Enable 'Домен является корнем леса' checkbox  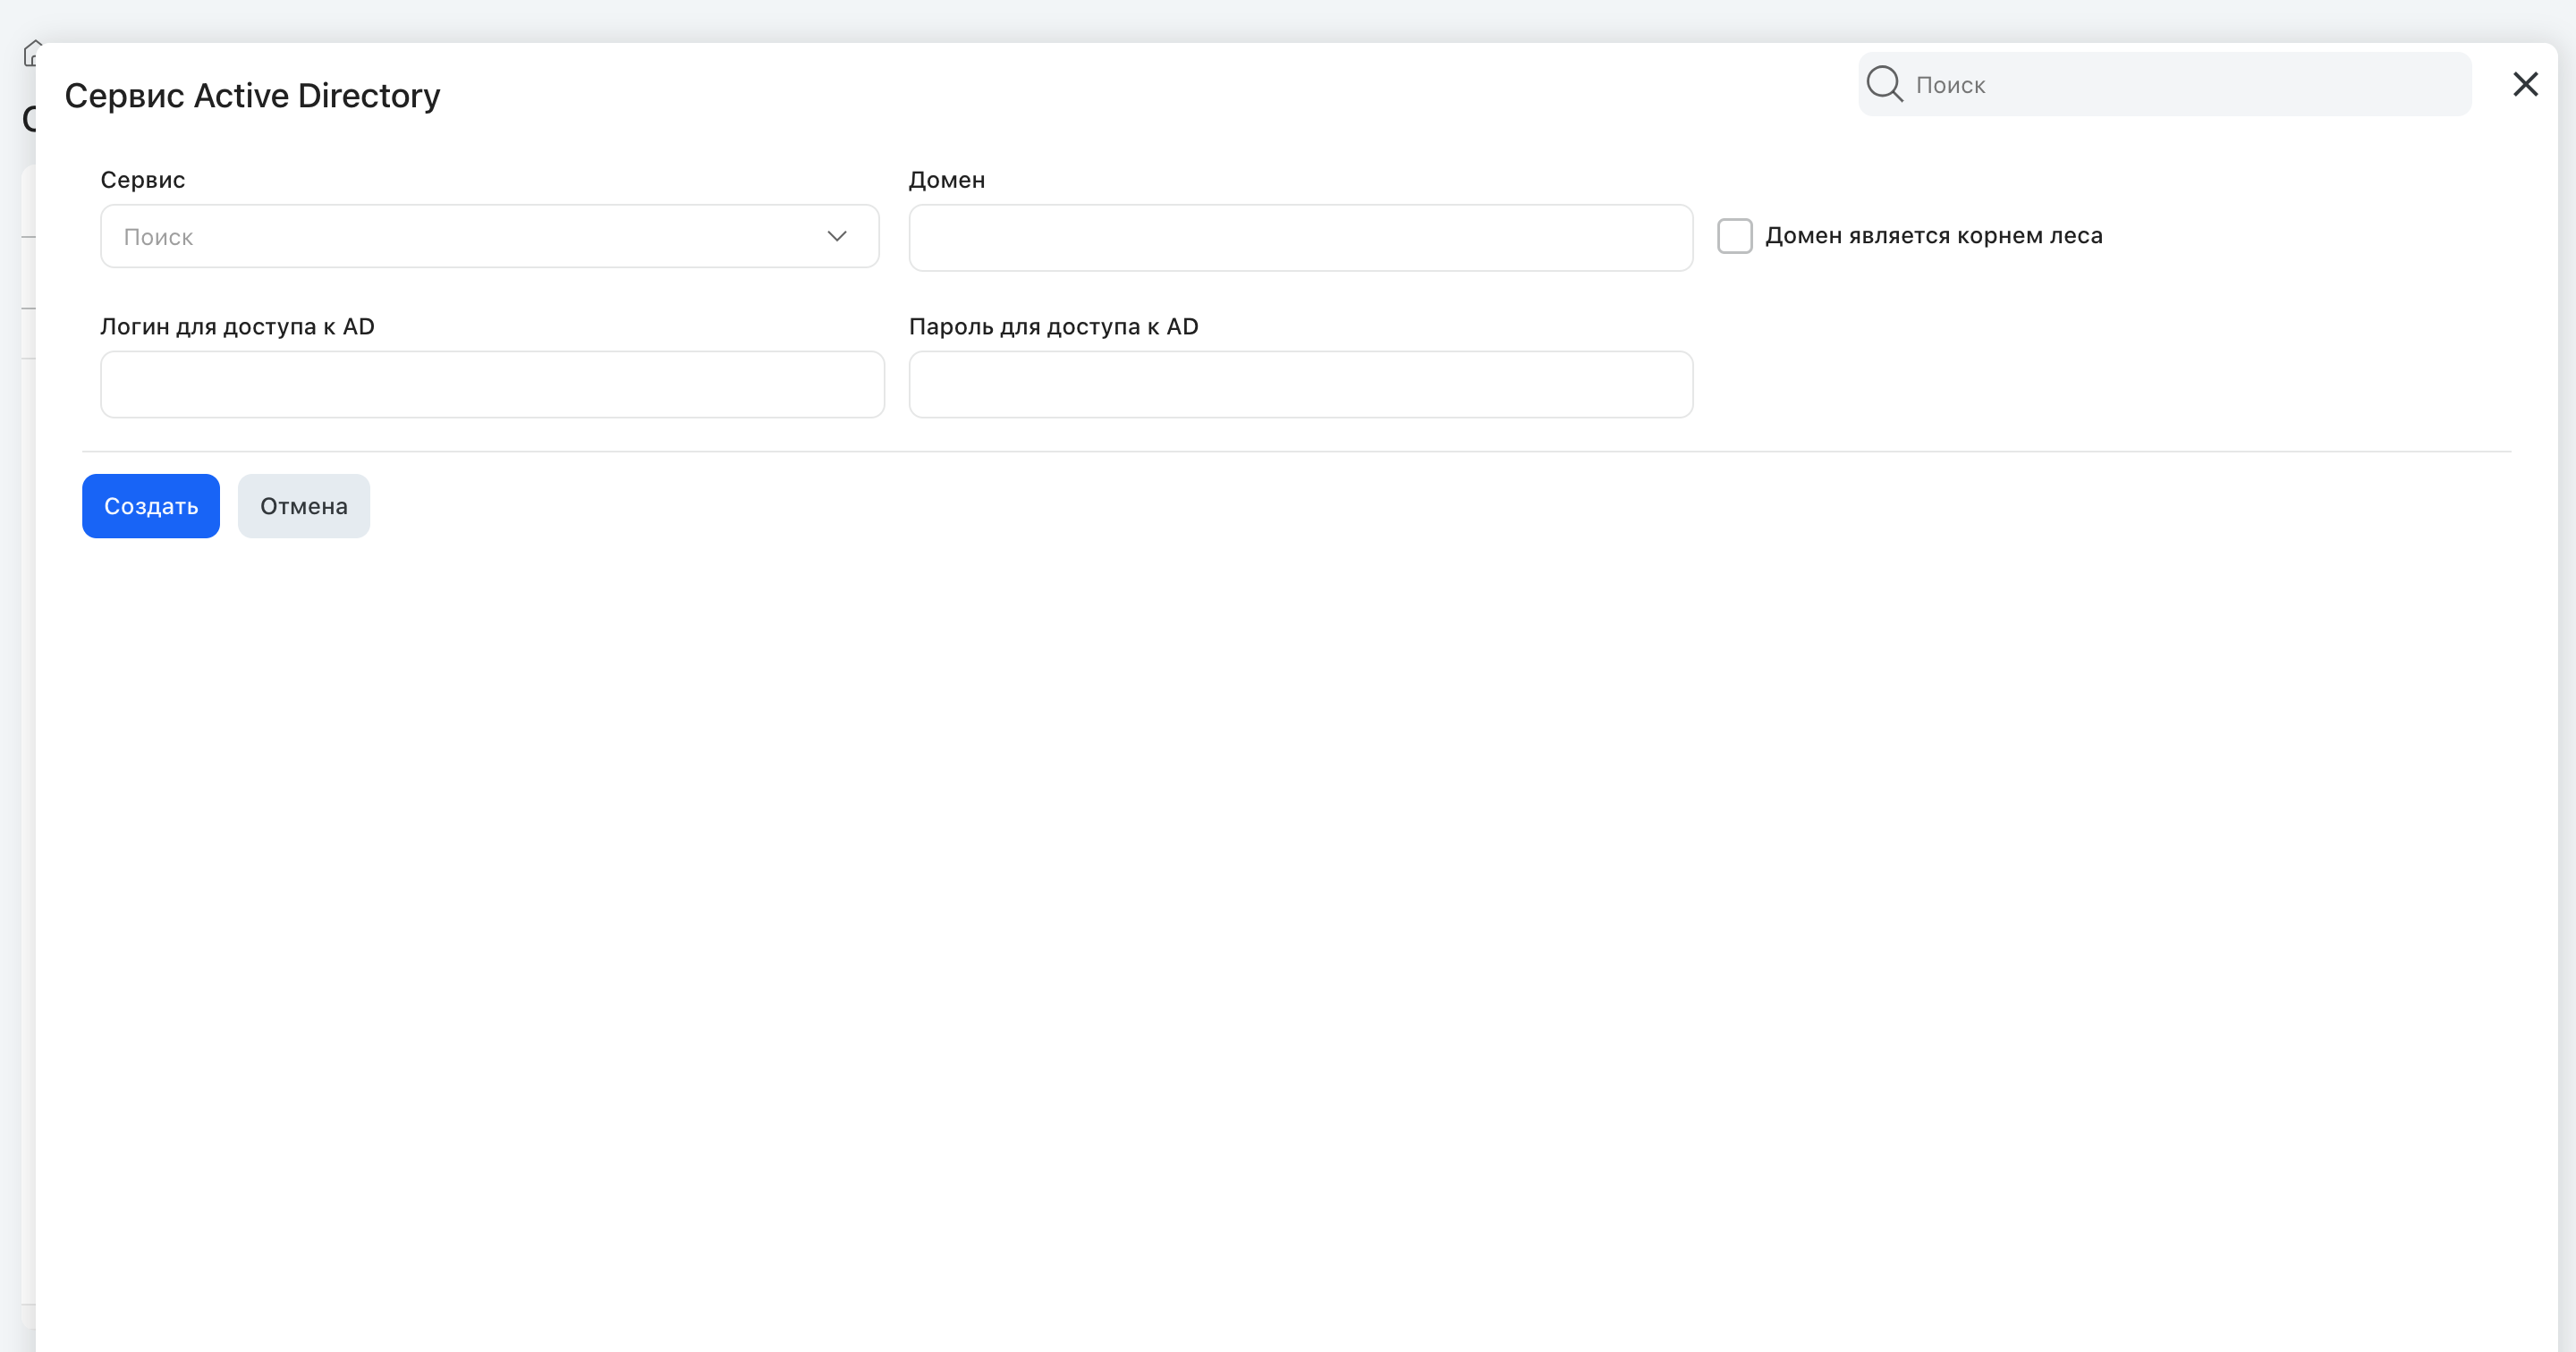[1734, 236]
